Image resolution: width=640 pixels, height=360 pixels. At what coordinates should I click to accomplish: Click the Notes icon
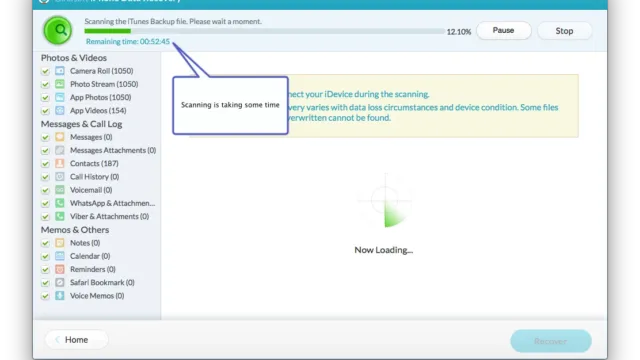click(60, 242)
